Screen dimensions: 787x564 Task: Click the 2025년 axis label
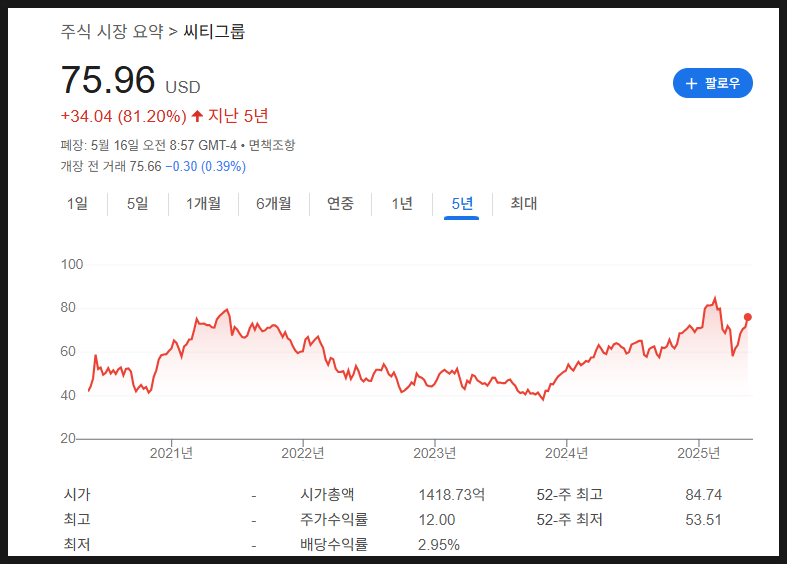tap(698, 454)
